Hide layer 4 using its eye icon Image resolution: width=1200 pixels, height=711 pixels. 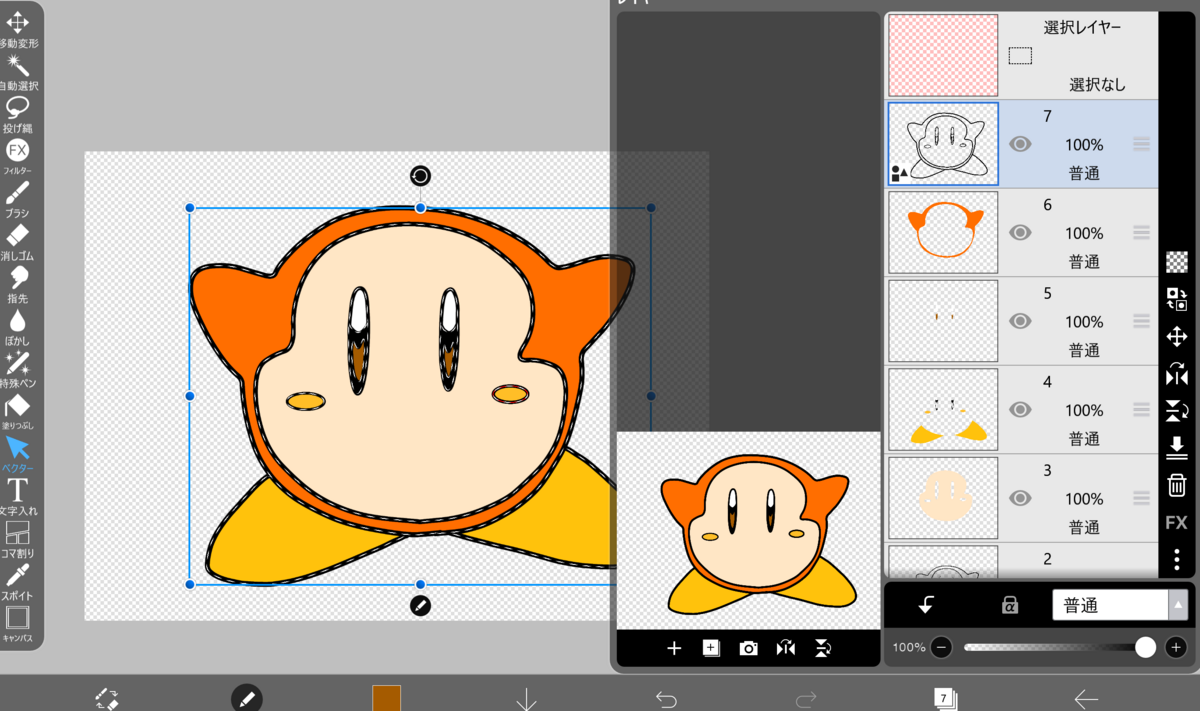tap(1020, 409)
